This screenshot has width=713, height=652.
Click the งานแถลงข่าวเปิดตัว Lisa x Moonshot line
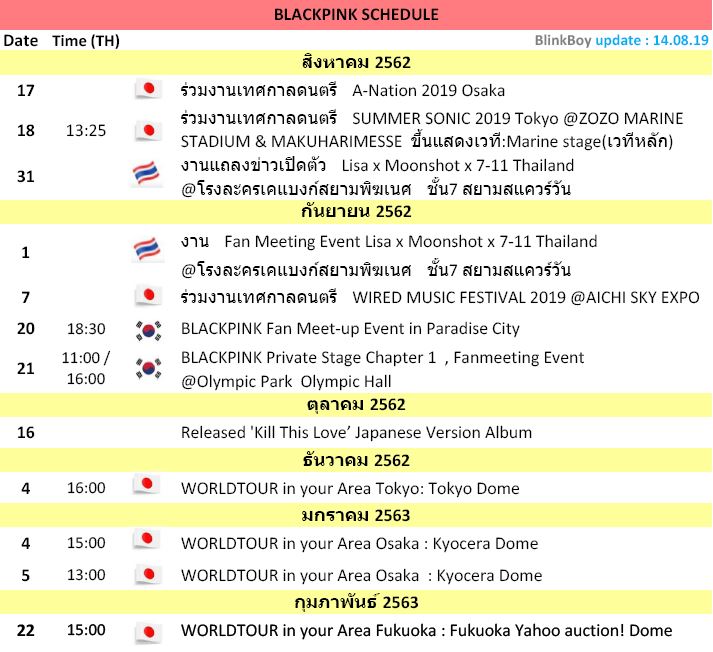point(377,165)
